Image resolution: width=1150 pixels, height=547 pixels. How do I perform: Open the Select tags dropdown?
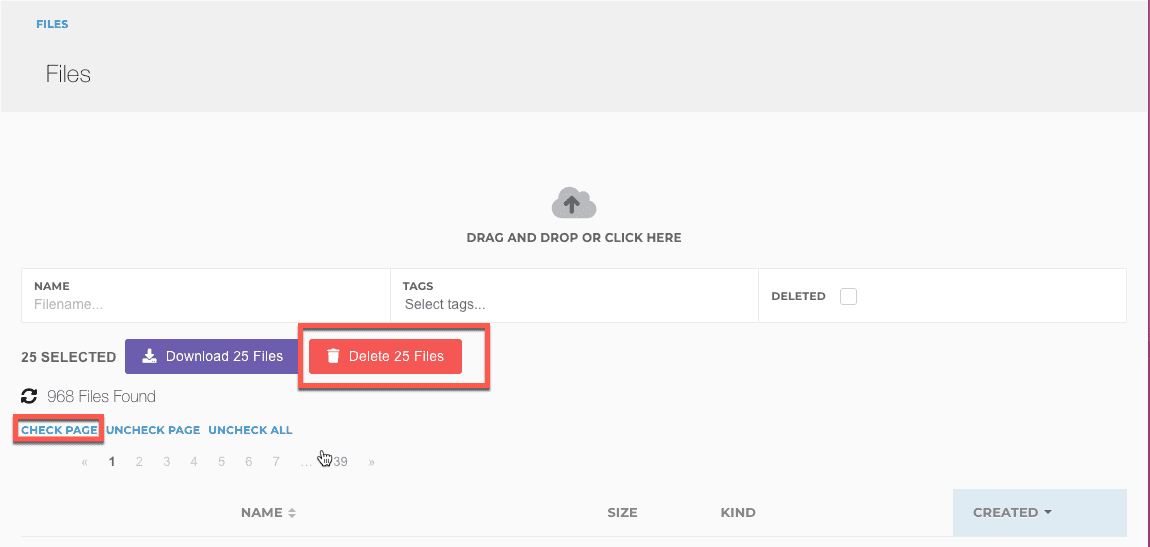(x=573, y=304)
